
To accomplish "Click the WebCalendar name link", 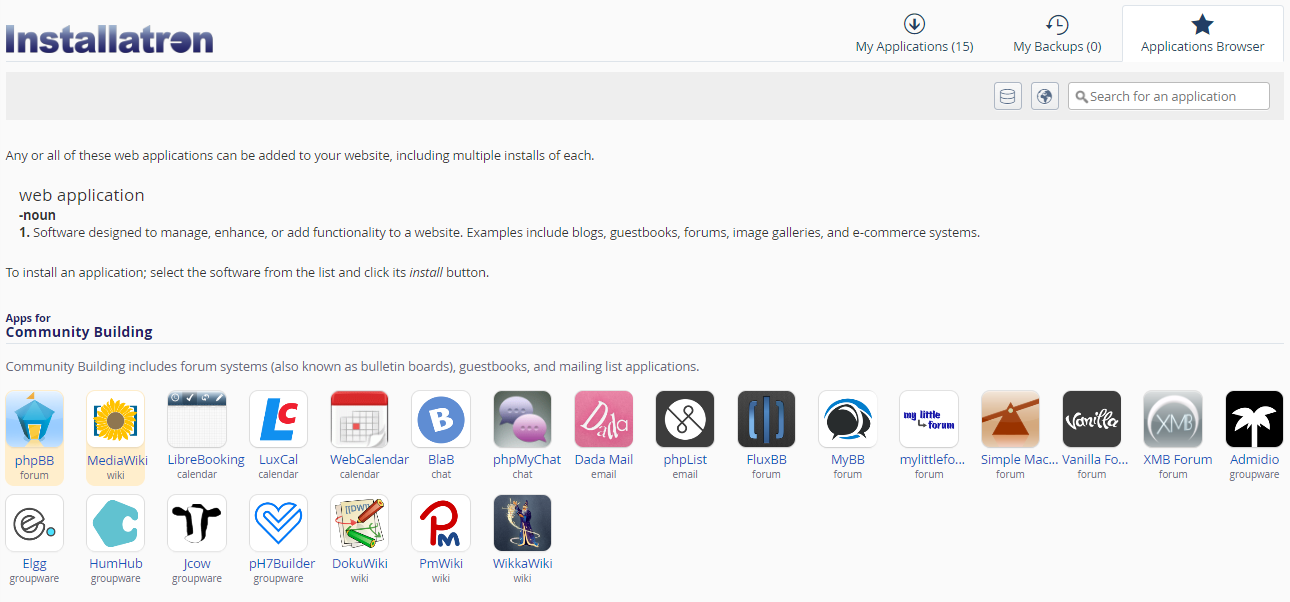I will [369, 460].
